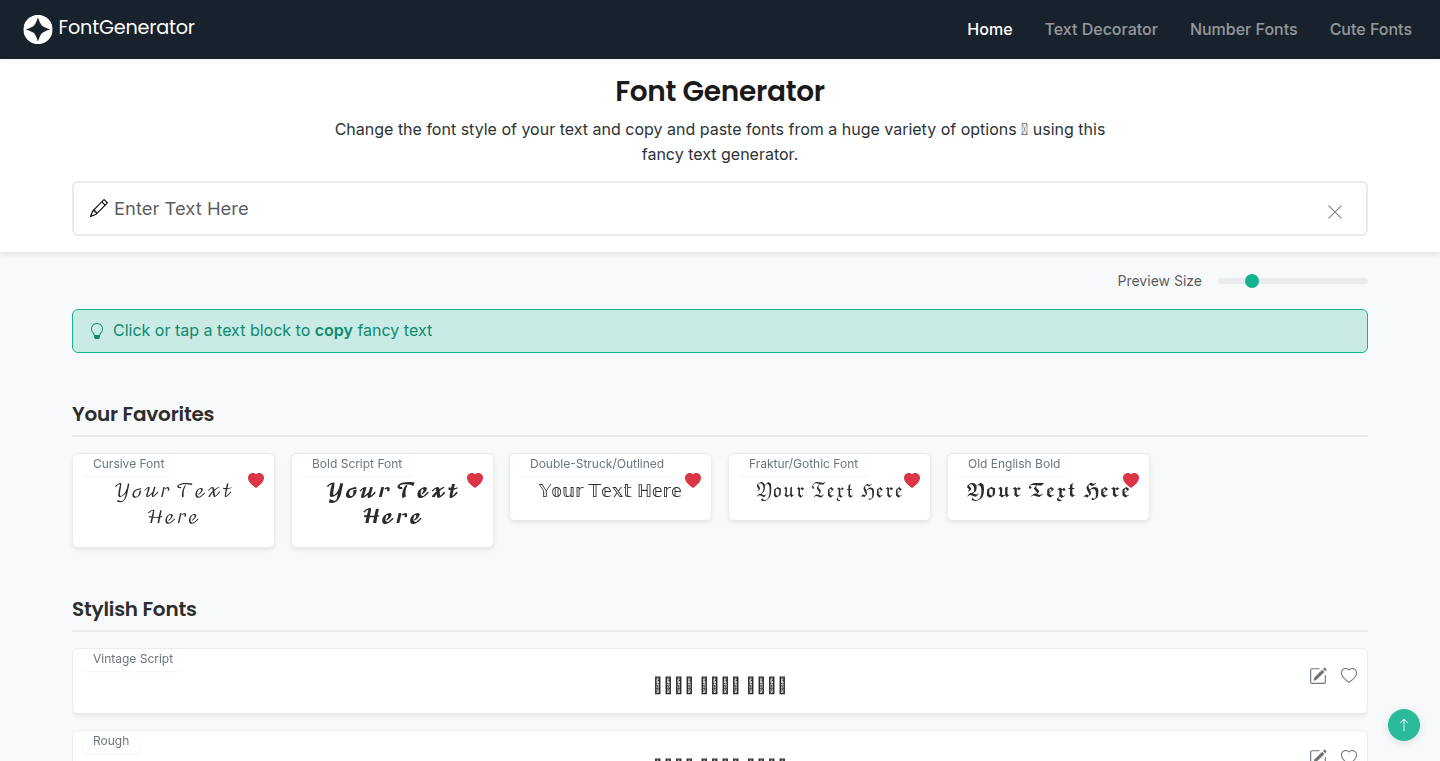
Task: Go to Cute Fonts page
Action: [x=1370, y=29]
